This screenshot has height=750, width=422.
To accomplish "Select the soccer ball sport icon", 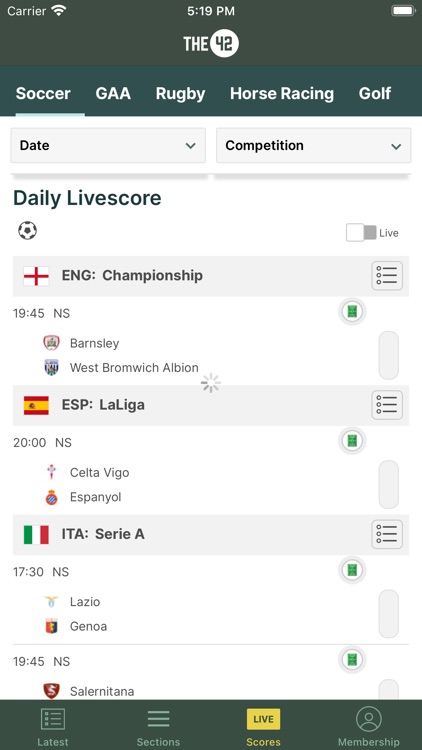I will (27, 231).
